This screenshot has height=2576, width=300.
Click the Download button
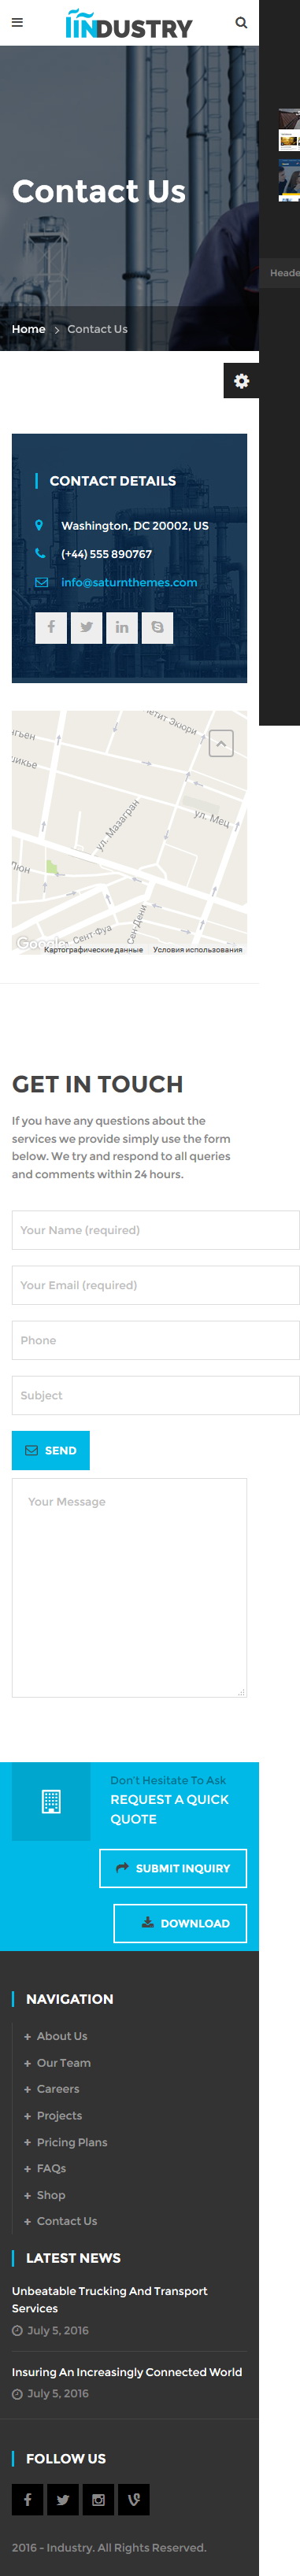pyautogui.click(x=180, y=1923)
